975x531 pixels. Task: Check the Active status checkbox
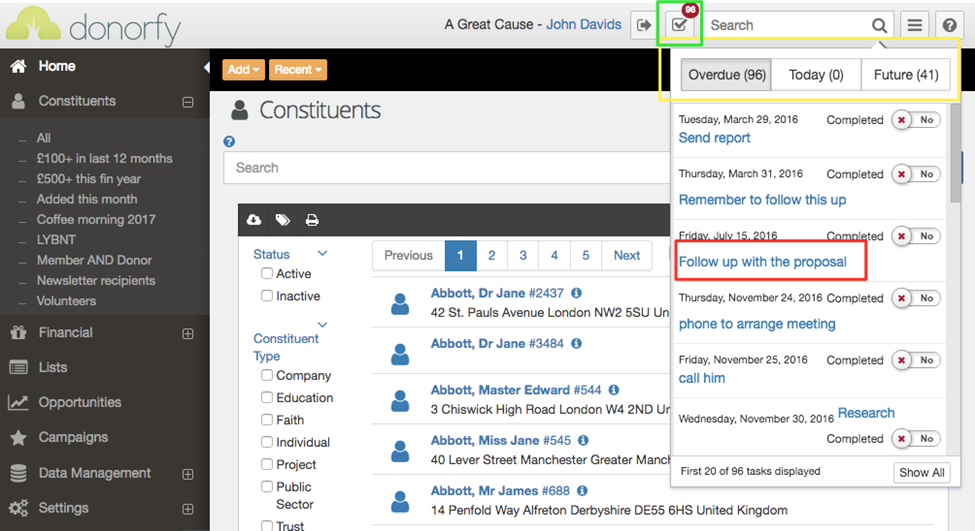coord(267,274)
